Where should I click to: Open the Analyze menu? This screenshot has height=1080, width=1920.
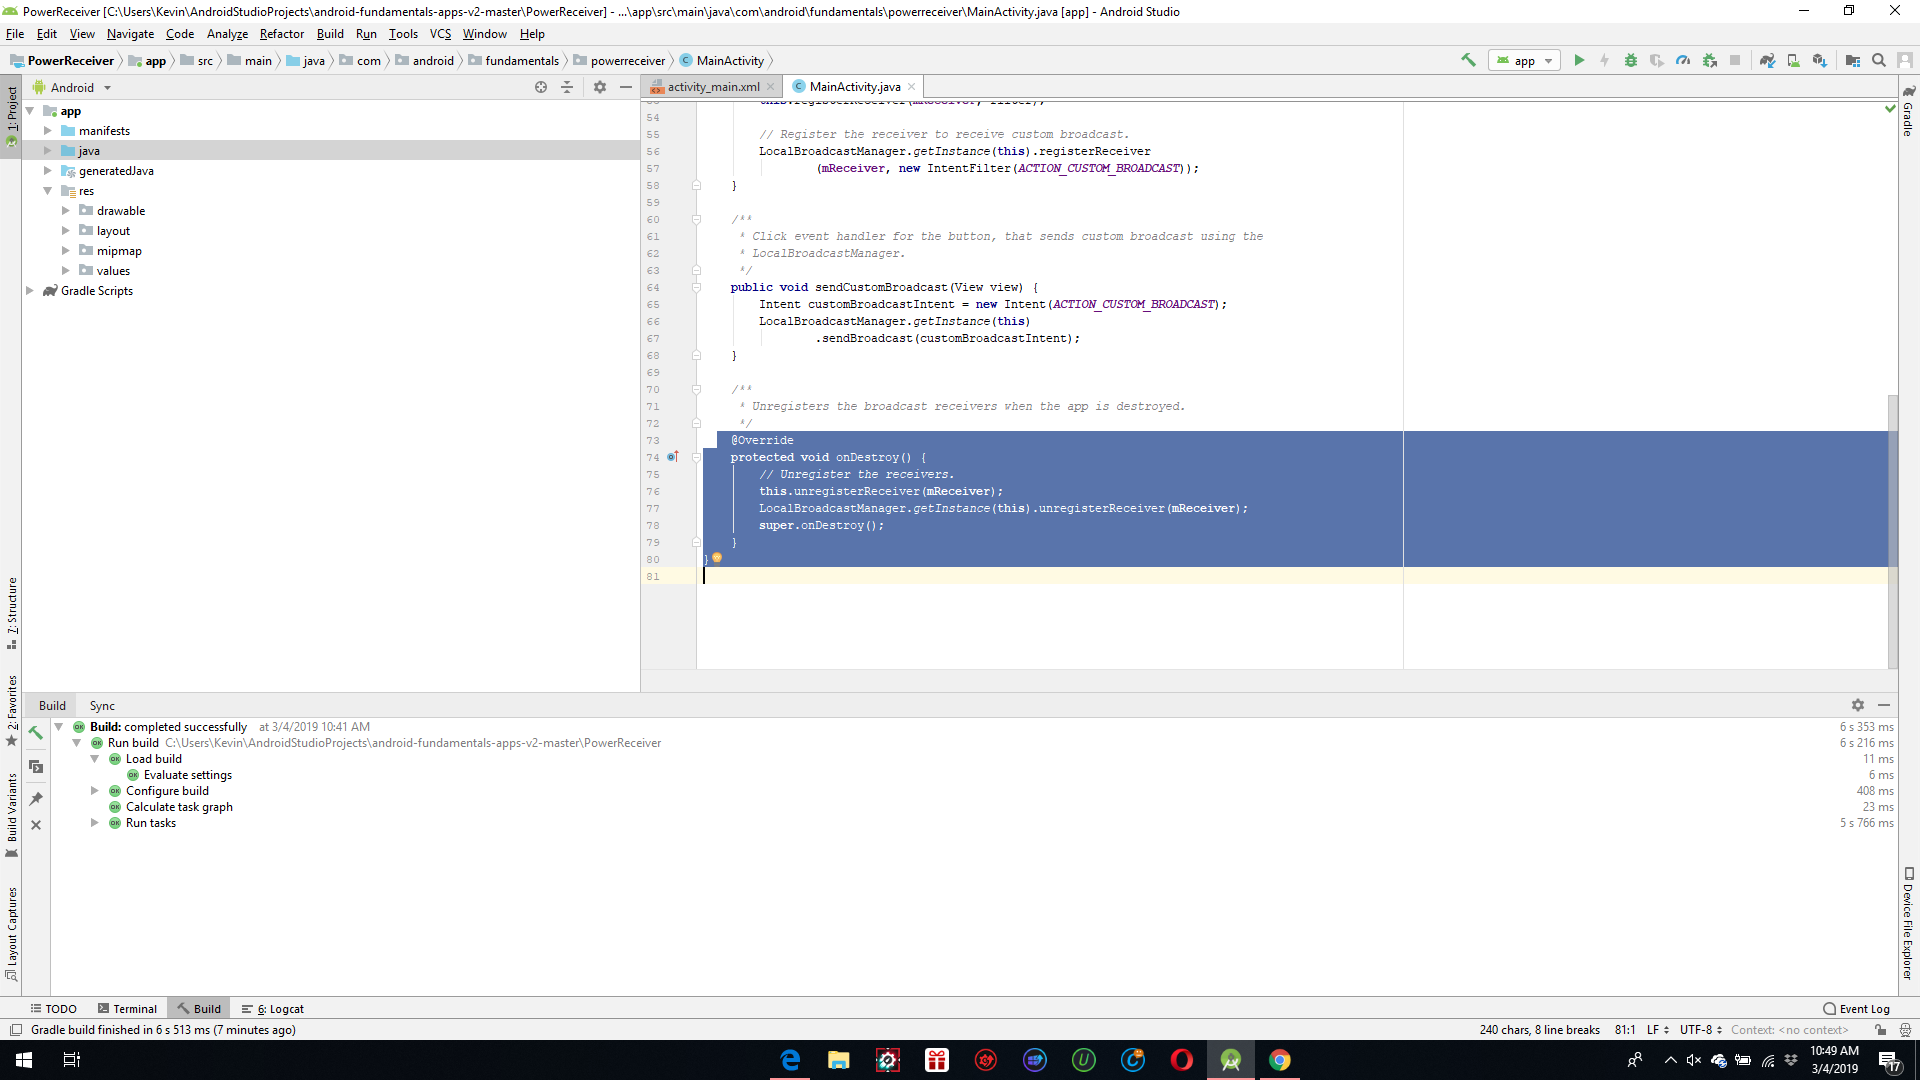227,34
